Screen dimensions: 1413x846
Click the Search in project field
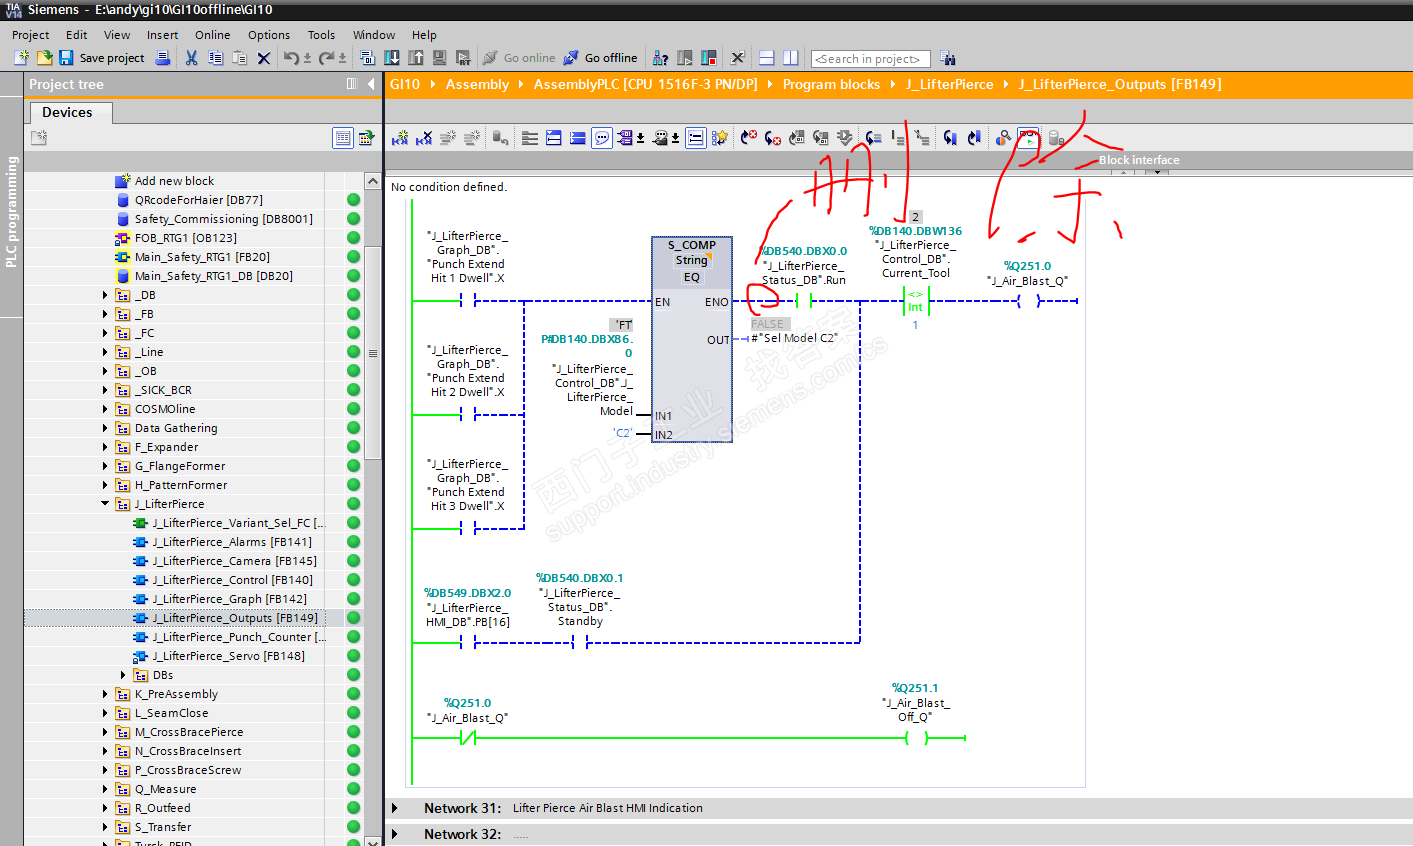coord(870,59)
